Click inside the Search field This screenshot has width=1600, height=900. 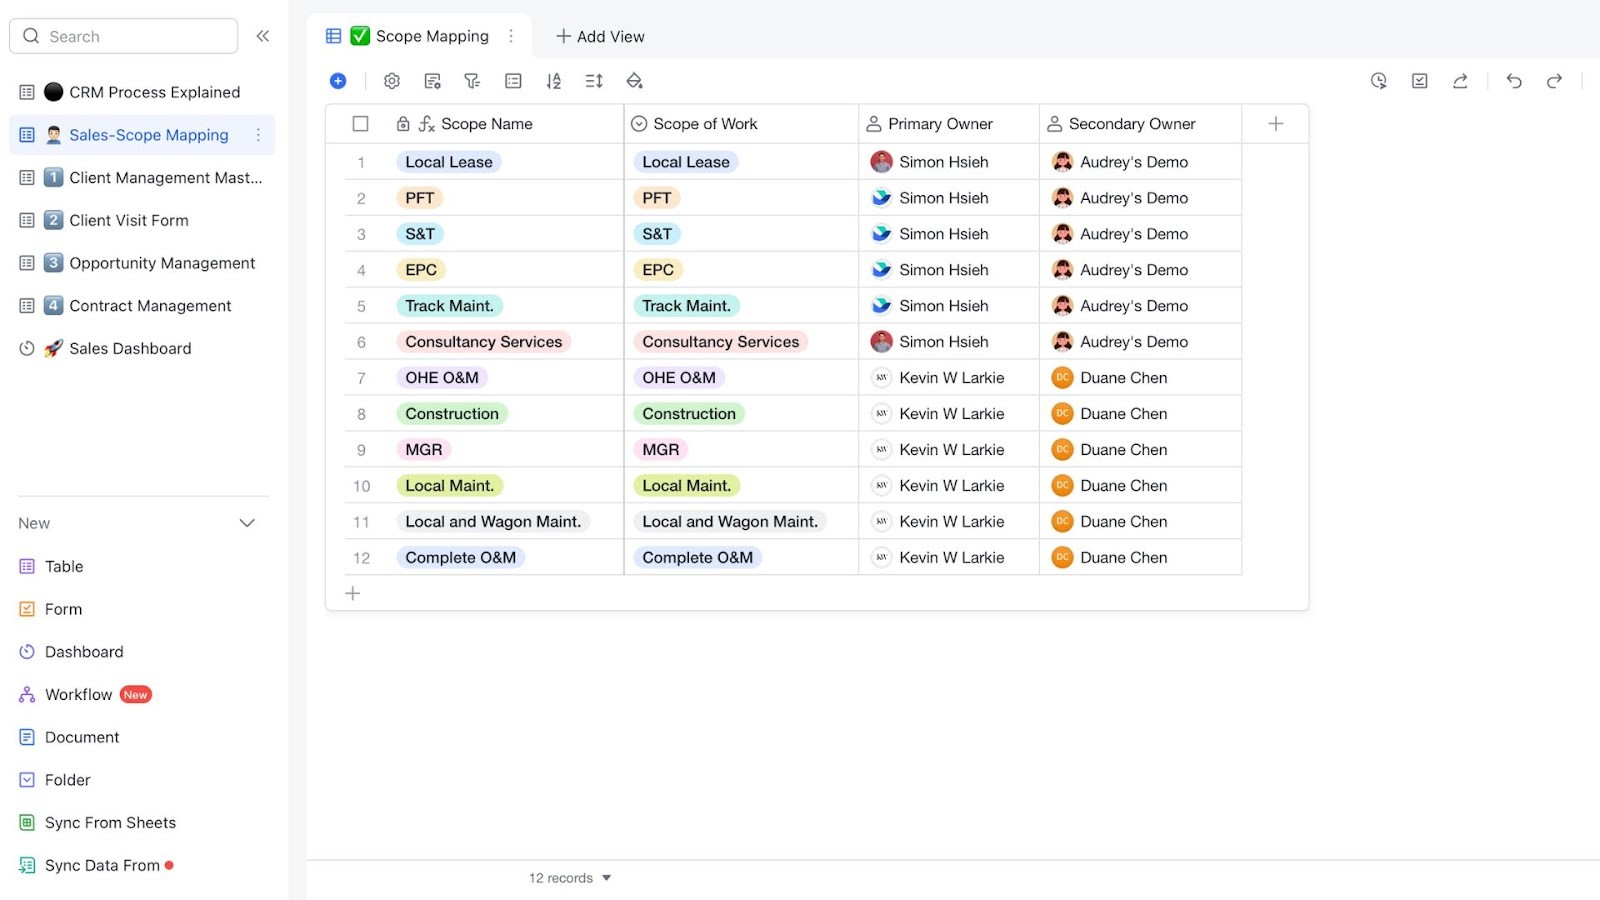coord(123,35)
